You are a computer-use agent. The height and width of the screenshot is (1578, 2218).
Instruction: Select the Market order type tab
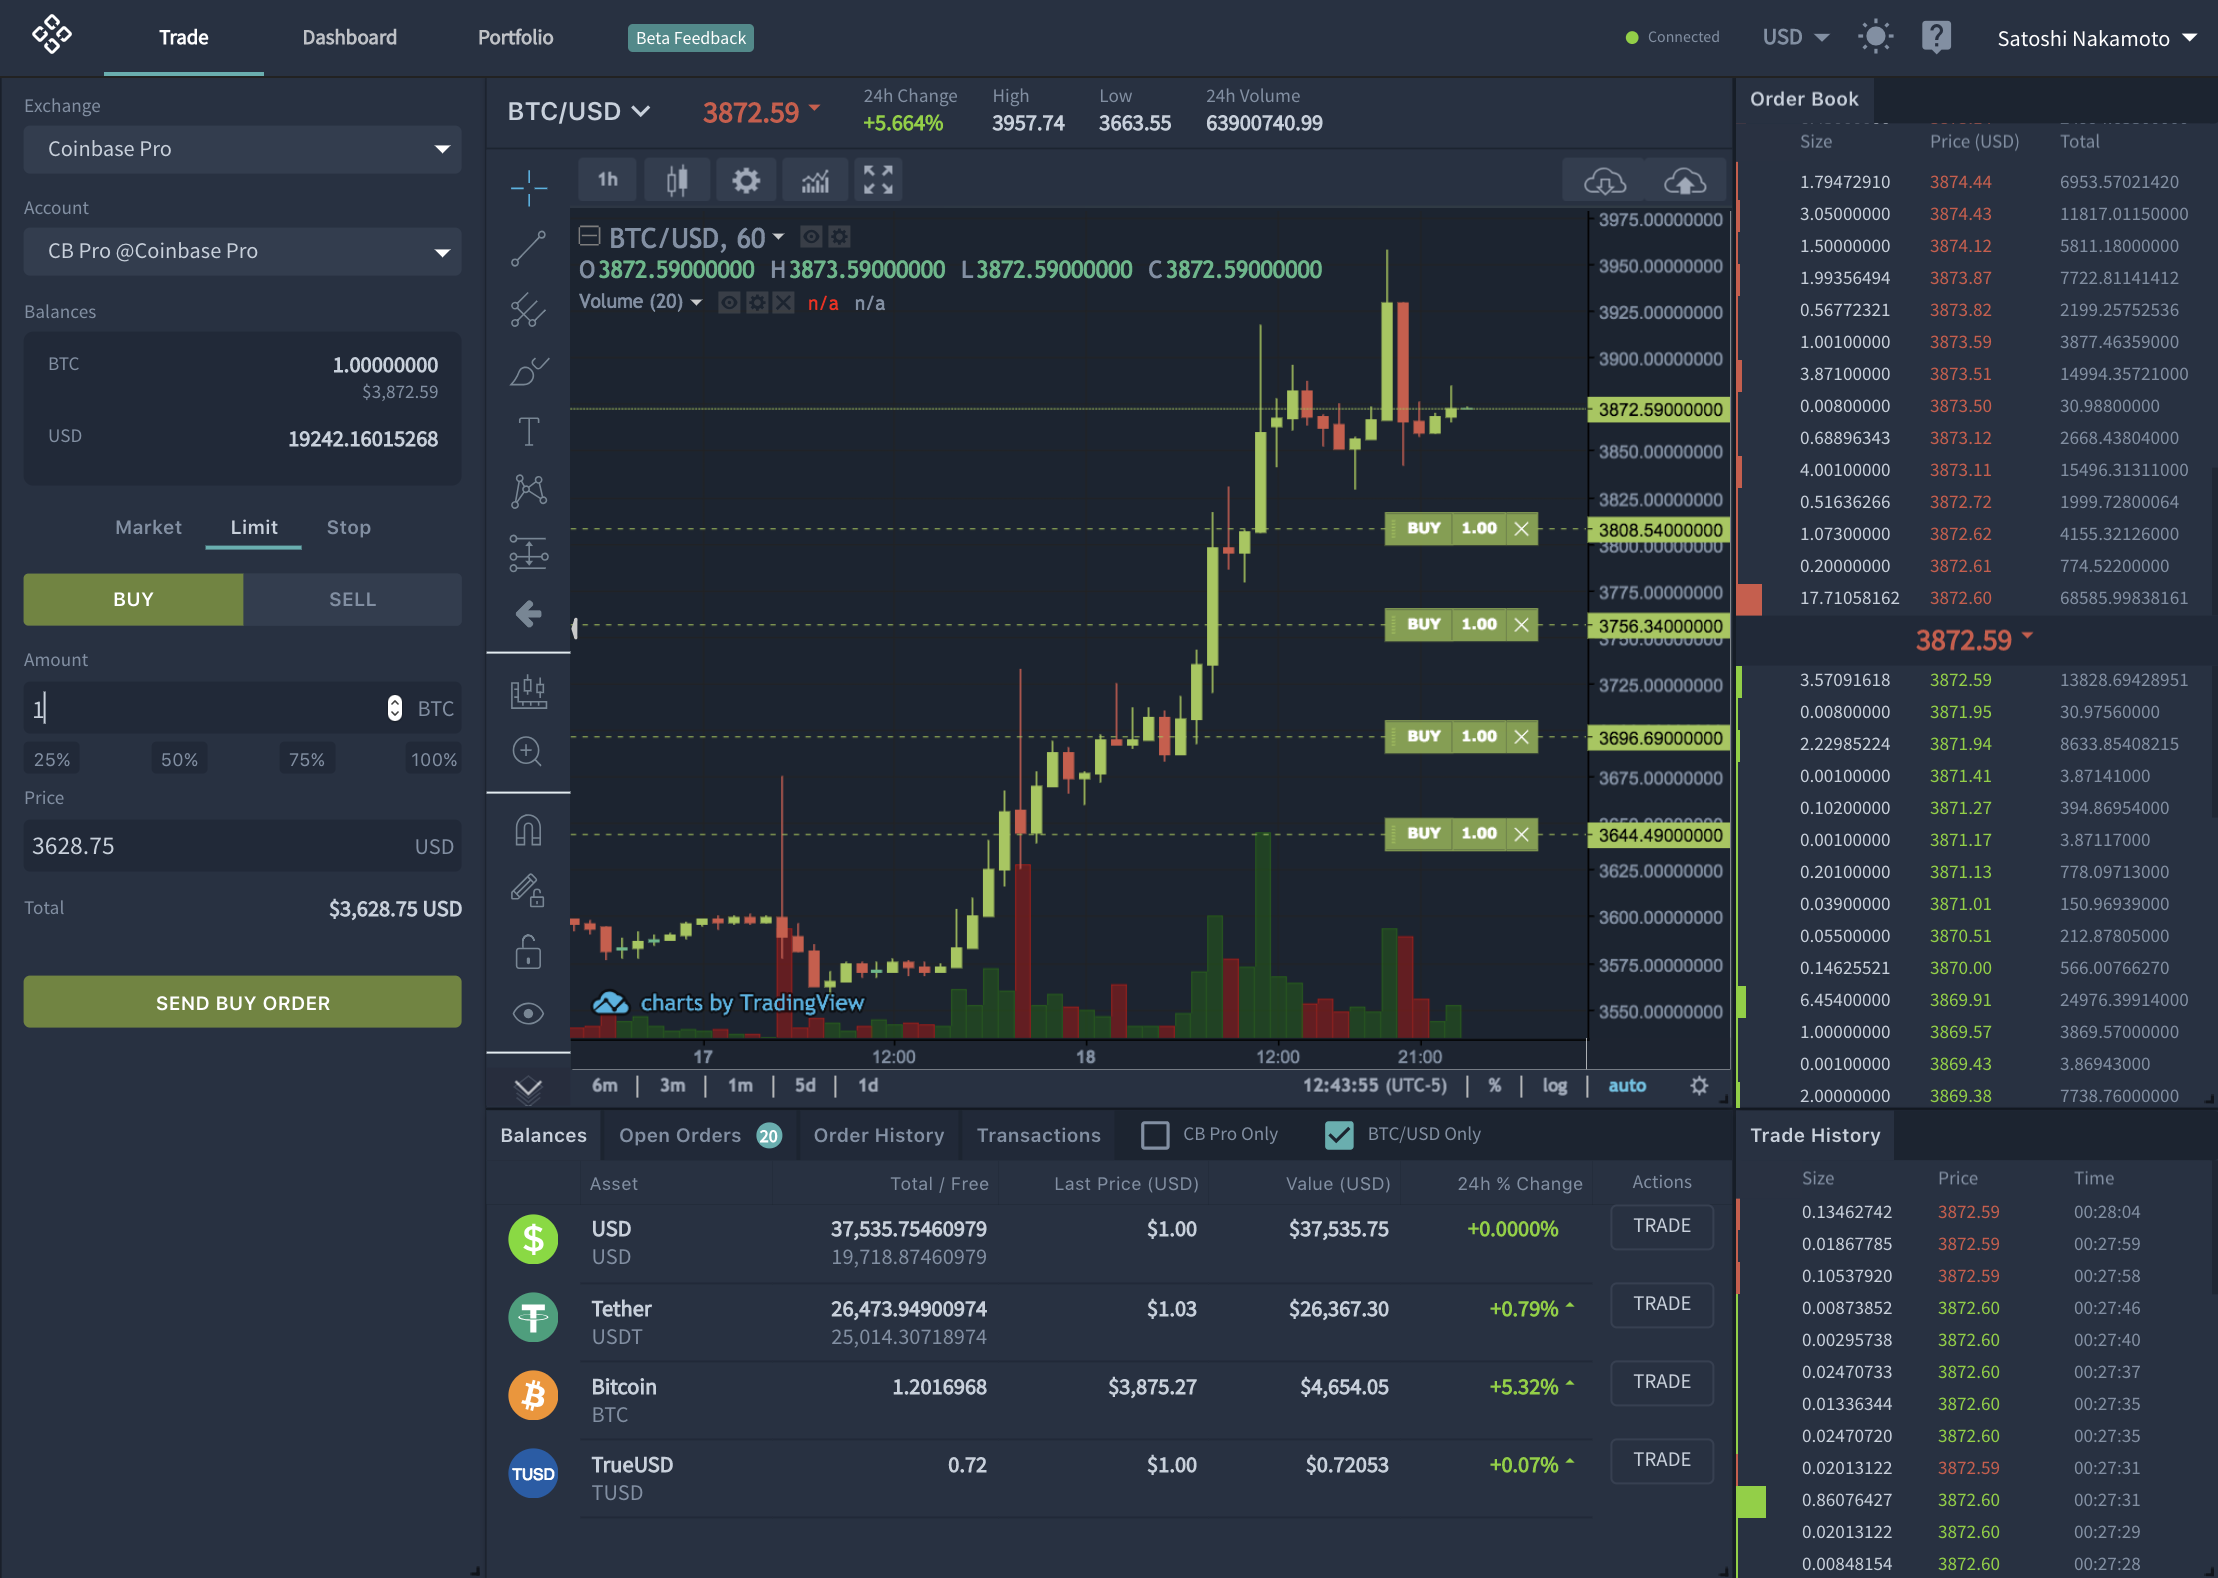[148, 527]
